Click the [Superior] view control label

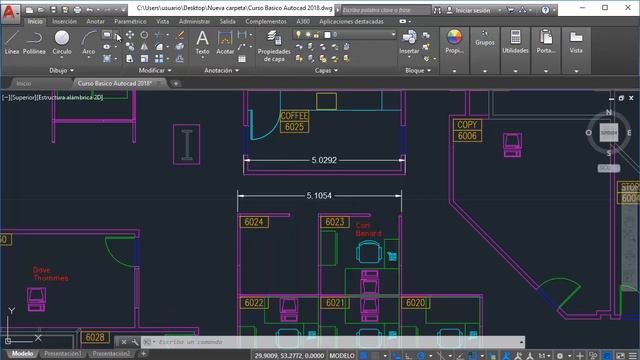pos(24,97)
